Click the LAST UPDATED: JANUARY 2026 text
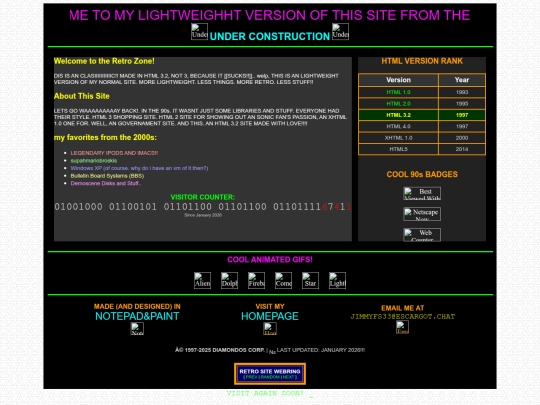540x405 pixels. tap(321, 350)
